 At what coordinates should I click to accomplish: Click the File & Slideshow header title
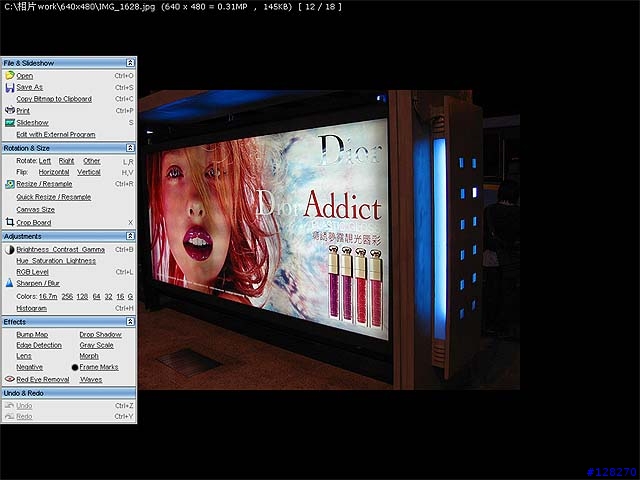(x=29, y=63)
